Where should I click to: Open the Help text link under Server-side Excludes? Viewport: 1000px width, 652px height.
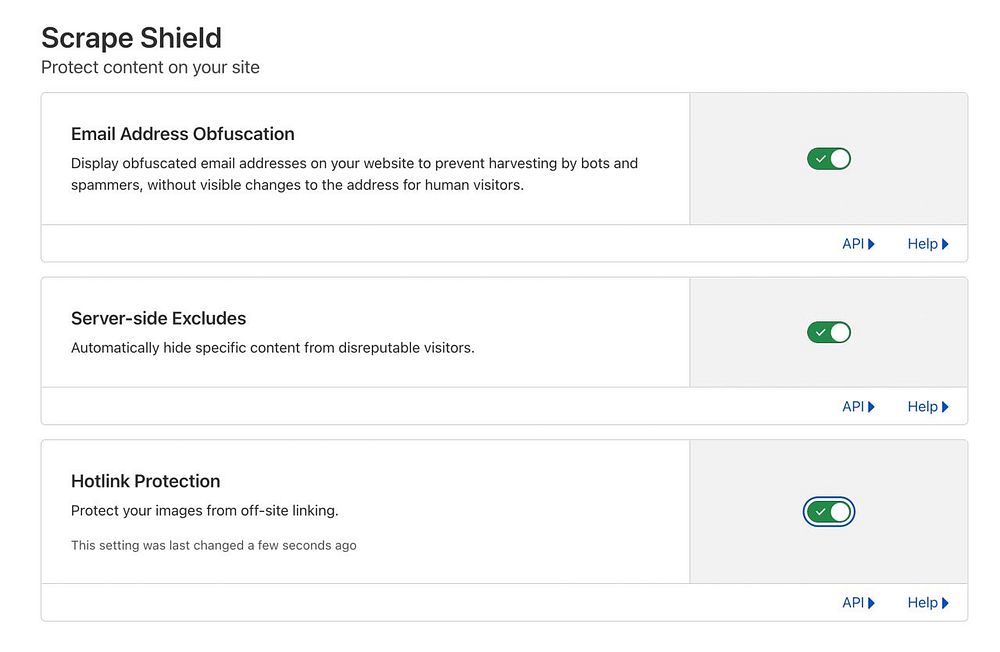tap(922, 407)
